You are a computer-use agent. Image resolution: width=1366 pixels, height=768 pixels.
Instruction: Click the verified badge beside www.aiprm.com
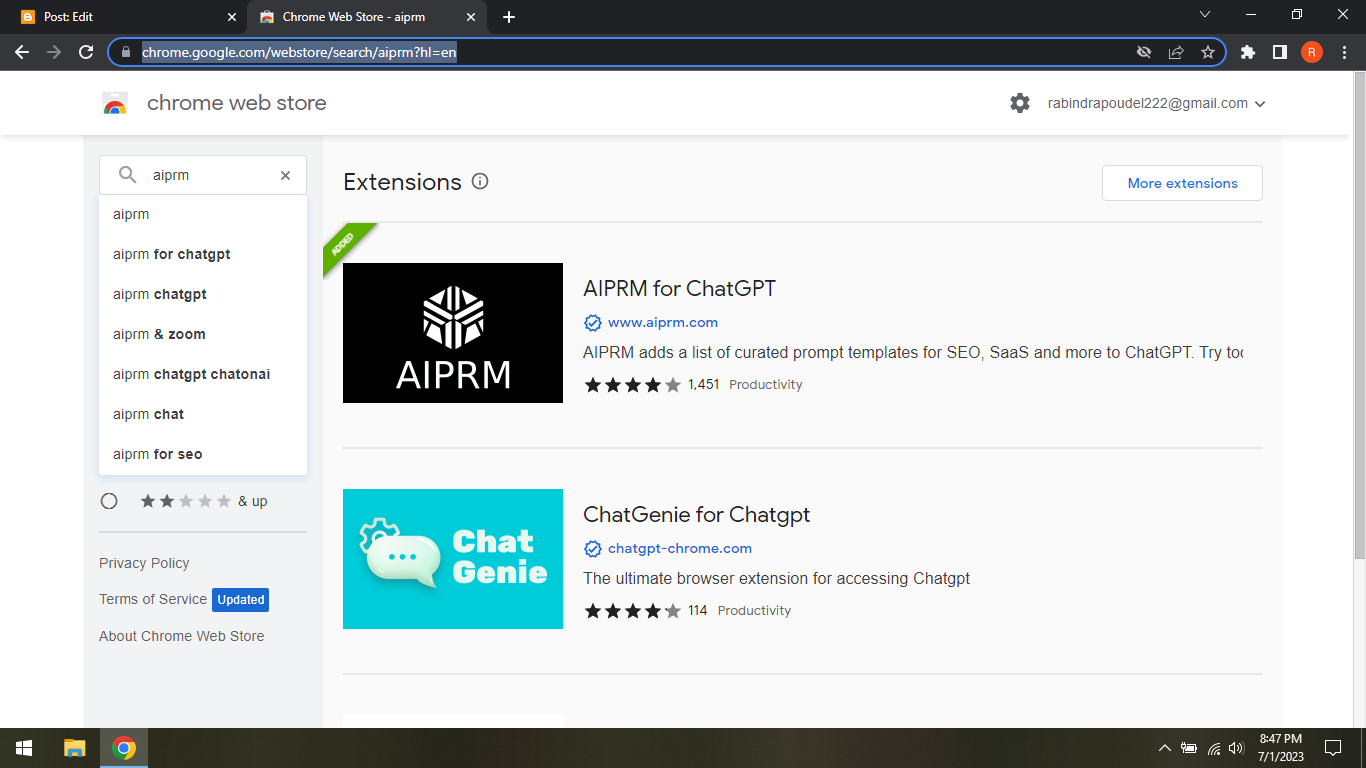pyautogui.click(x=592, y=323)
